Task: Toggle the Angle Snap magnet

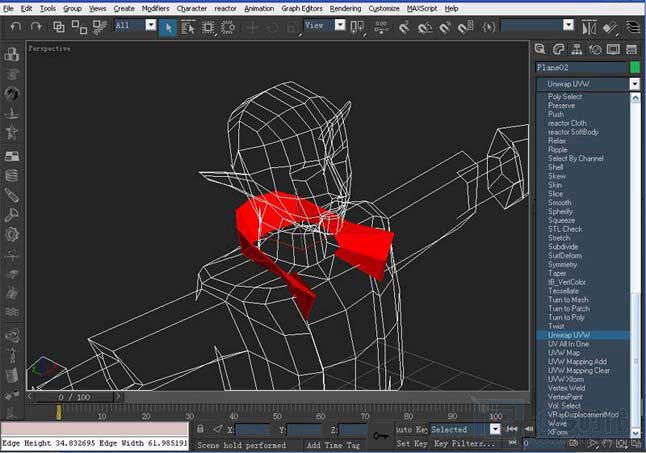Action: point(424,28)
